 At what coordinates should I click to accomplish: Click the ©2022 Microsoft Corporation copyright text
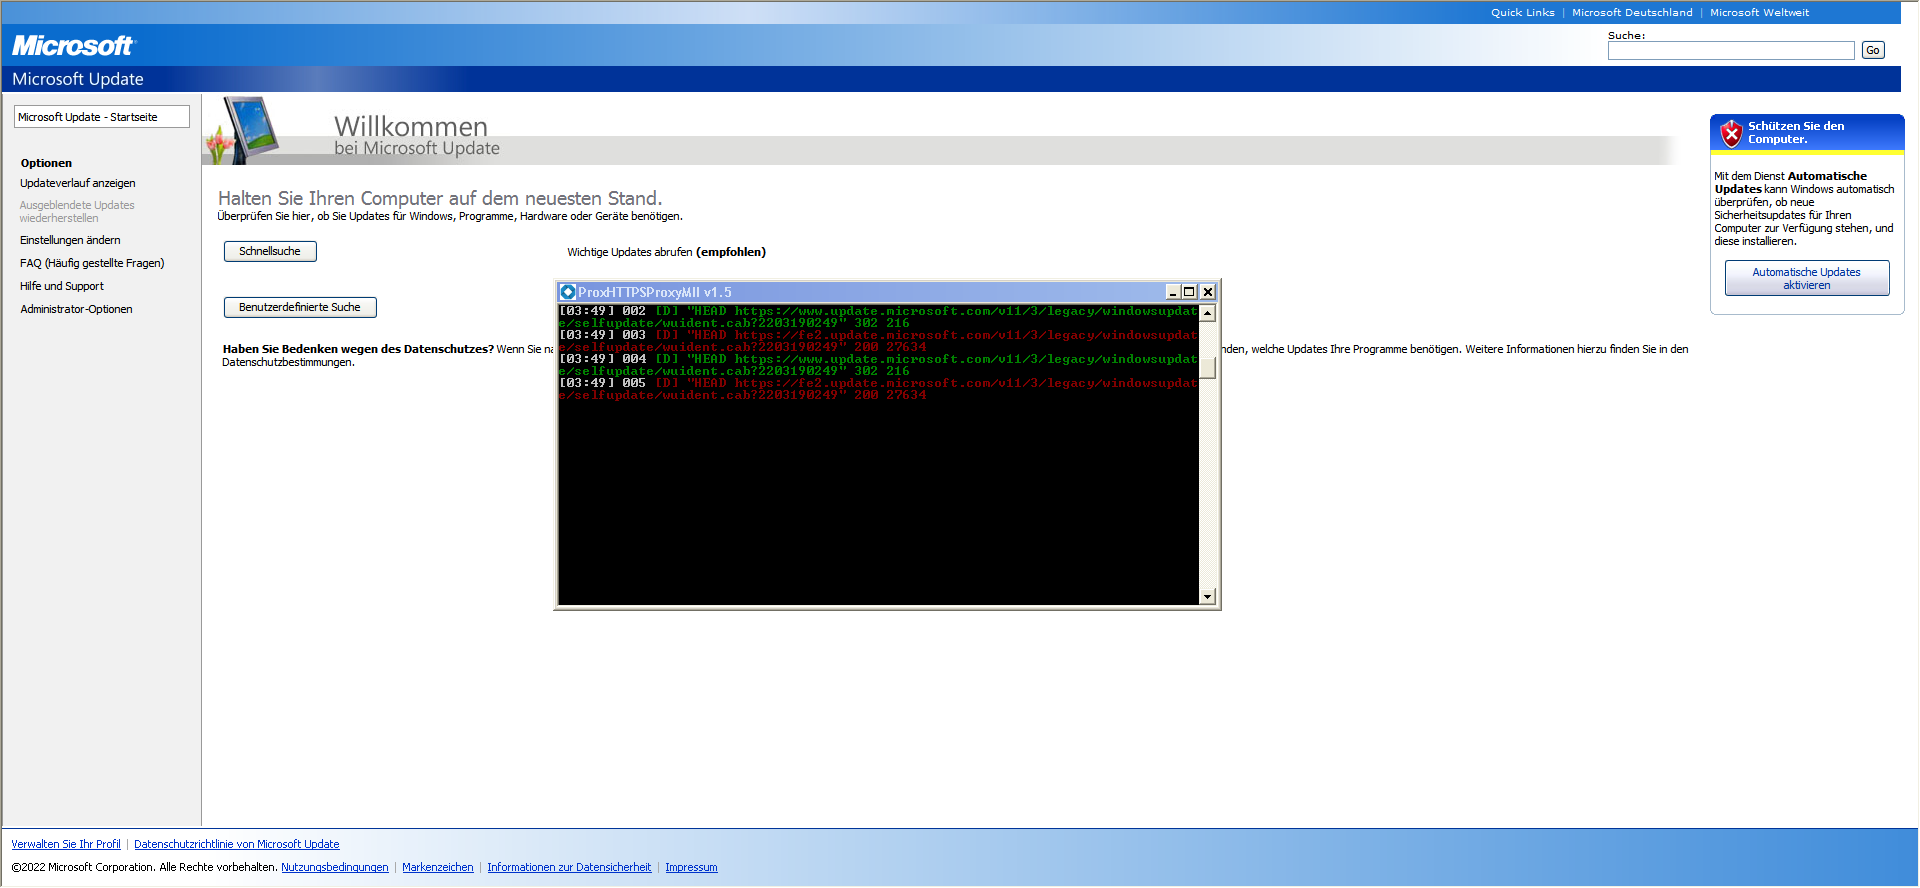[x=144, y=867]
